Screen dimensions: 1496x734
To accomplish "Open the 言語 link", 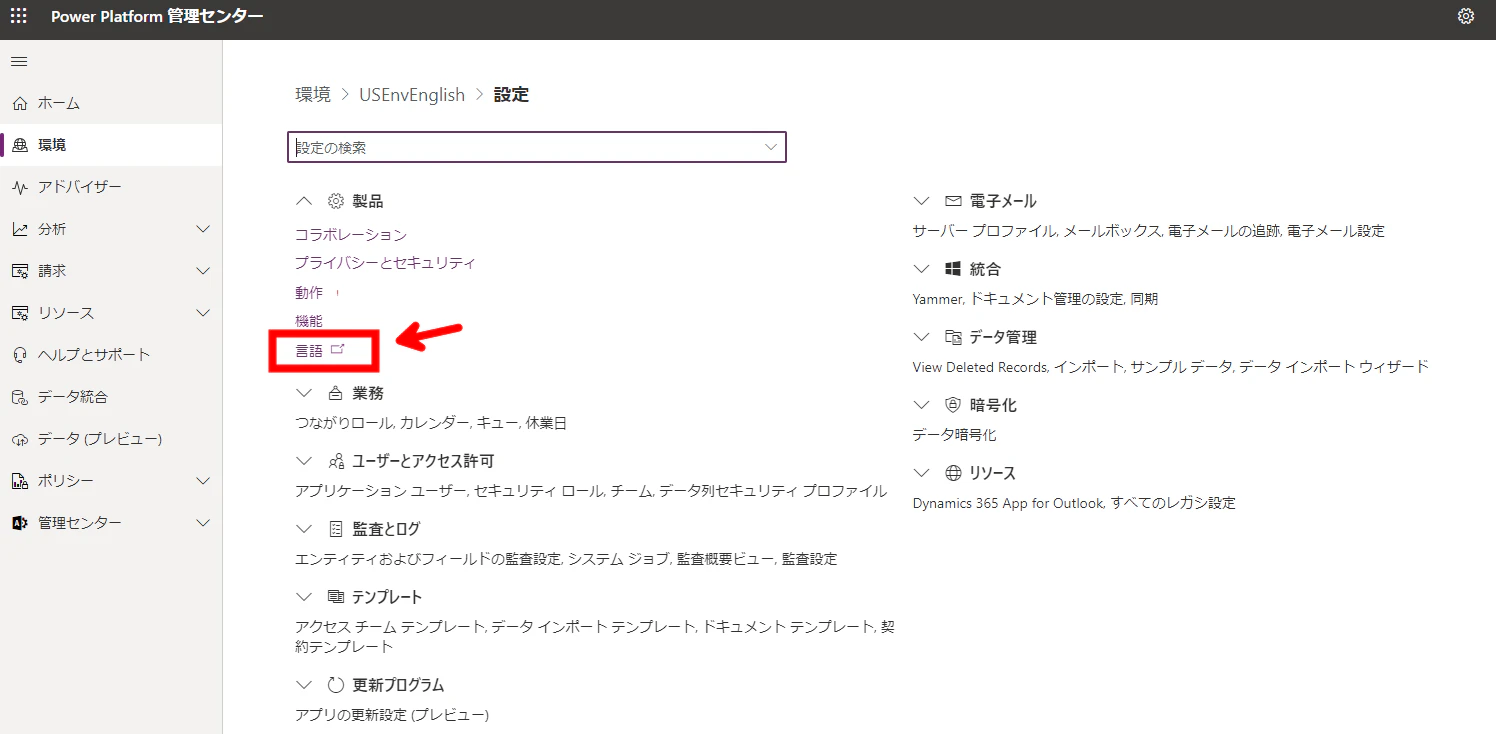I will 309,350.
